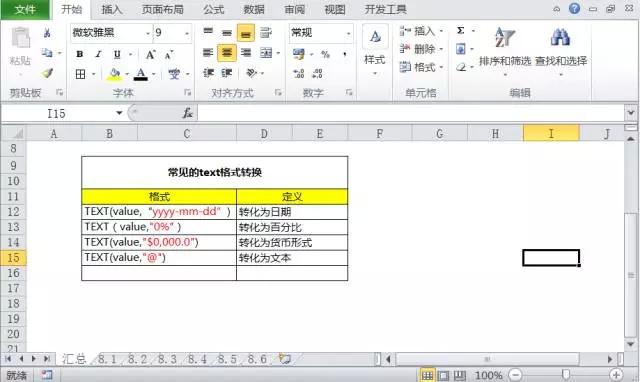Image resolution: width=640 pixels, height=382 pixels.
Task: Open the 8.3 sheet tab
Action: point(167,359)
